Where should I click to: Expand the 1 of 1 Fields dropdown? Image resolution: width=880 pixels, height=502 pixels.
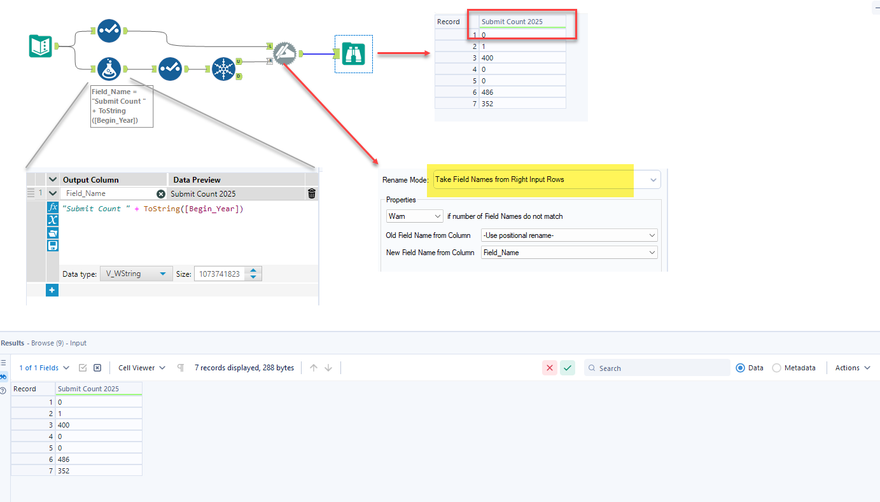click(x=44, y=368)
